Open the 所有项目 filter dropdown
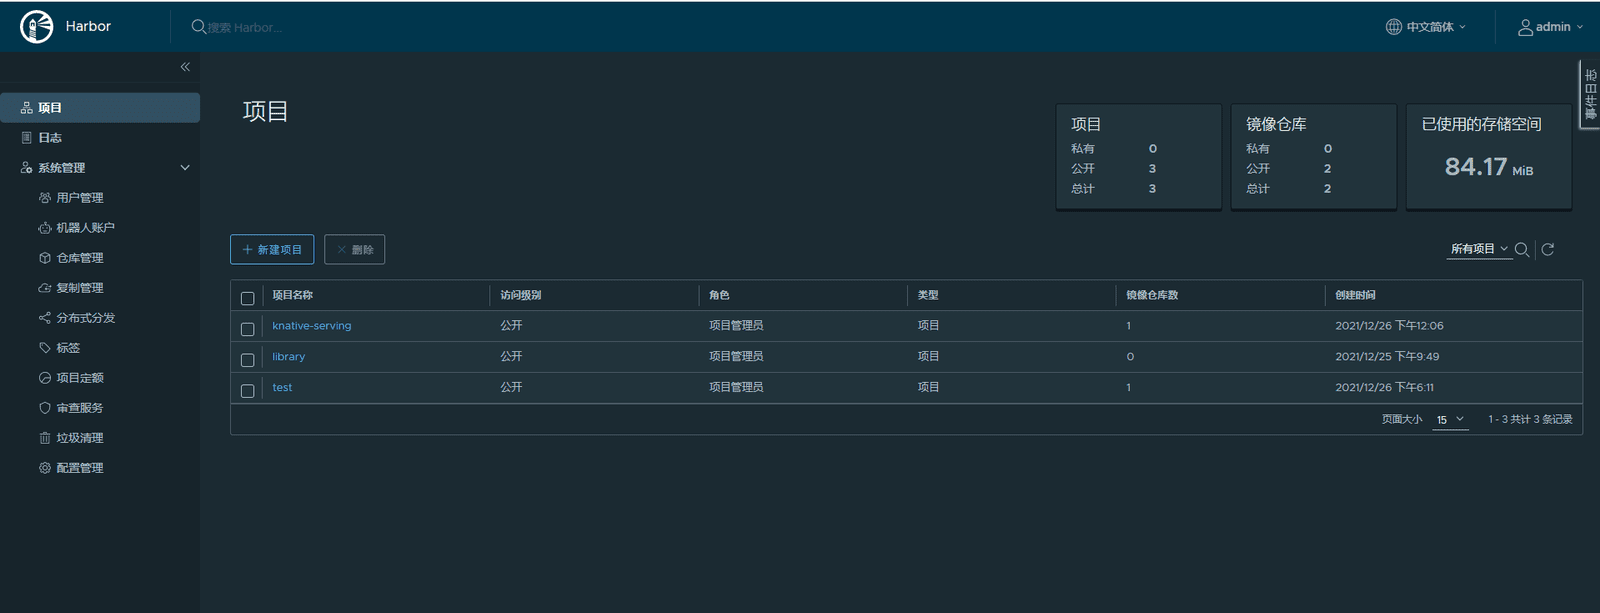This screenshot has height=613, width=1600. coord(1479,249)
